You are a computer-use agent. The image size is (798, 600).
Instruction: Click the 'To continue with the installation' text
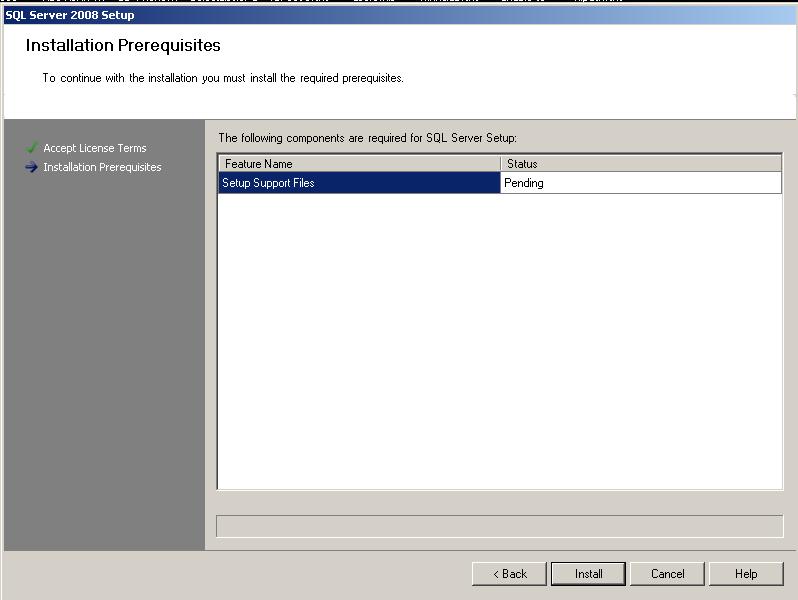coord(223,78)
